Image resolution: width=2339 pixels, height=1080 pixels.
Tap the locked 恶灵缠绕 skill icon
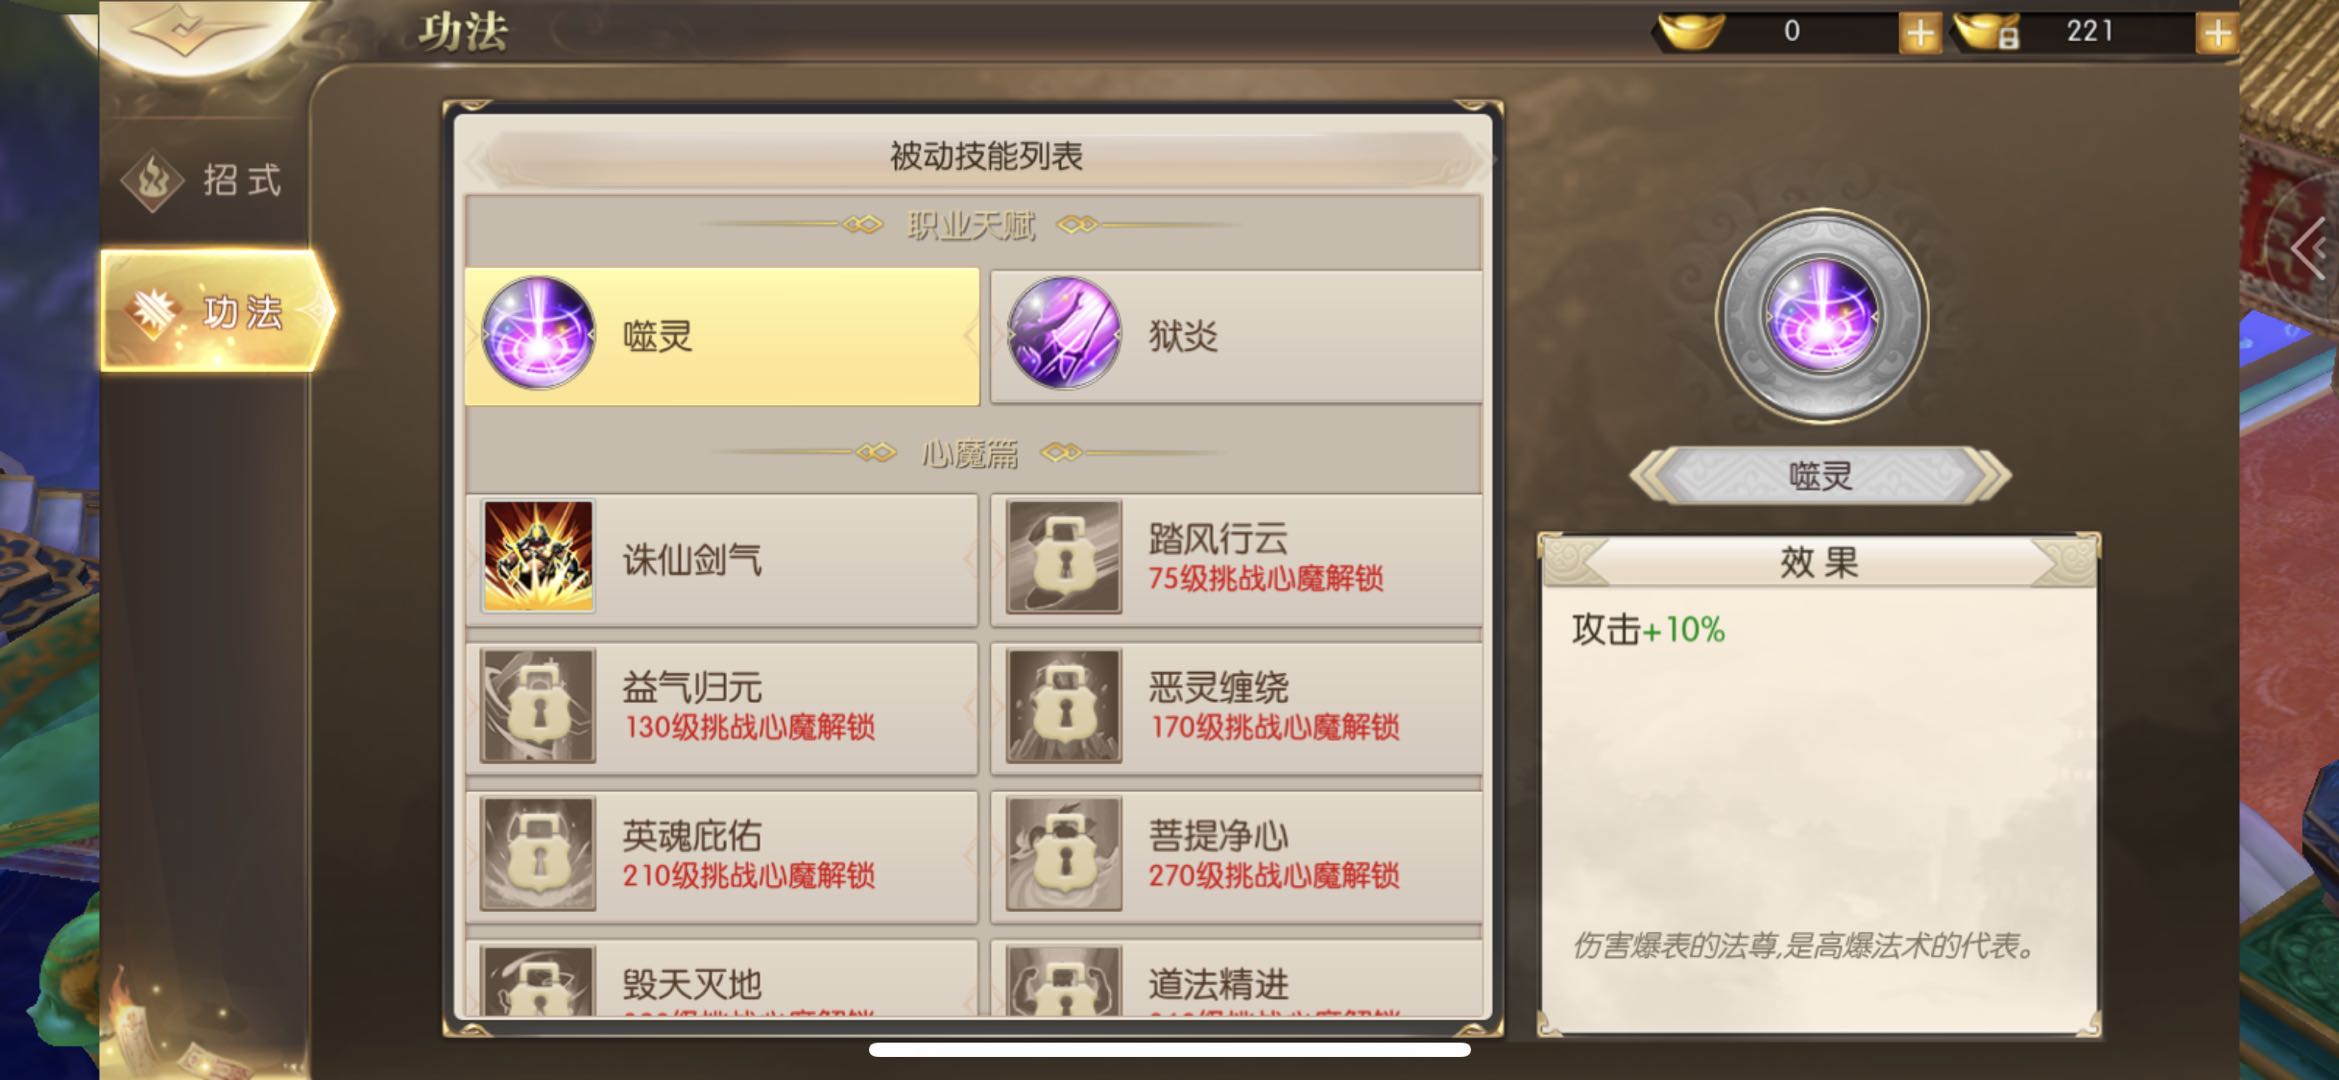coord(1063,706)
